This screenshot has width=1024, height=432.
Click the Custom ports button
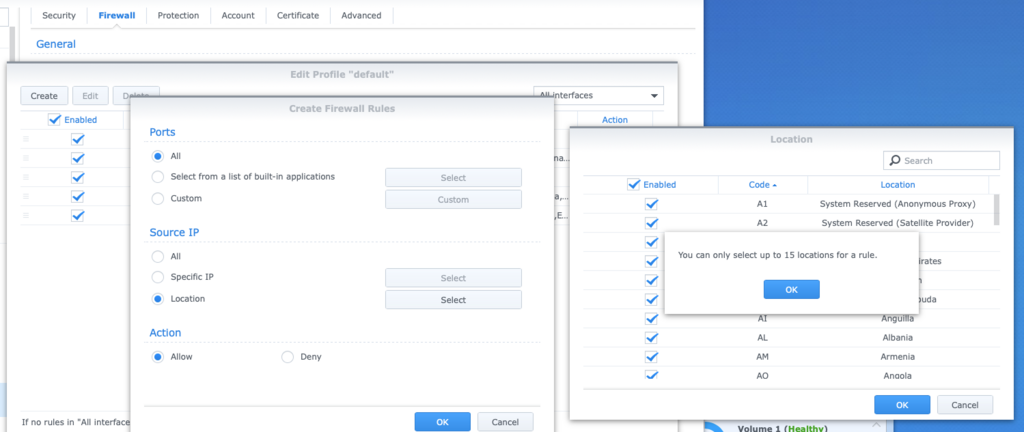coord(453,200)
